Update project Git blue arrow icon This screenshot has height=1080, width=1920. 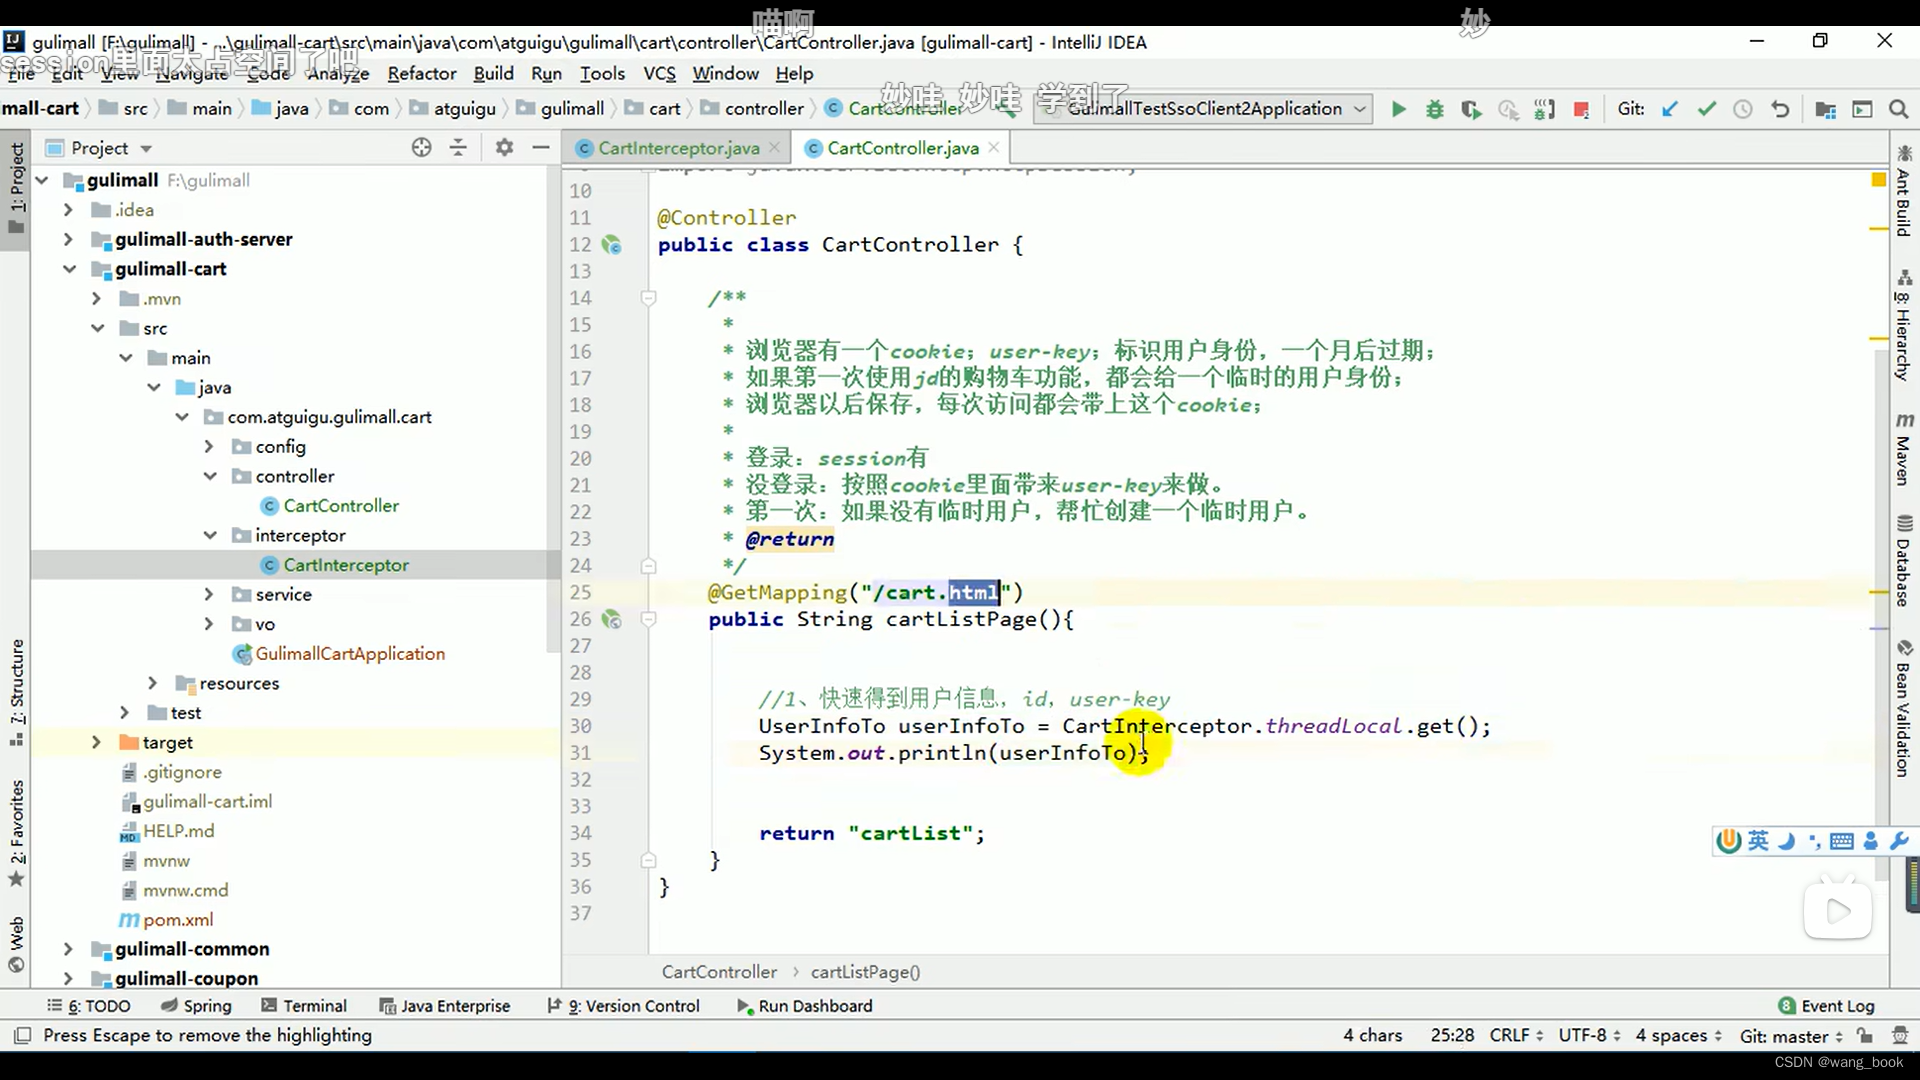pos(1670,109)
